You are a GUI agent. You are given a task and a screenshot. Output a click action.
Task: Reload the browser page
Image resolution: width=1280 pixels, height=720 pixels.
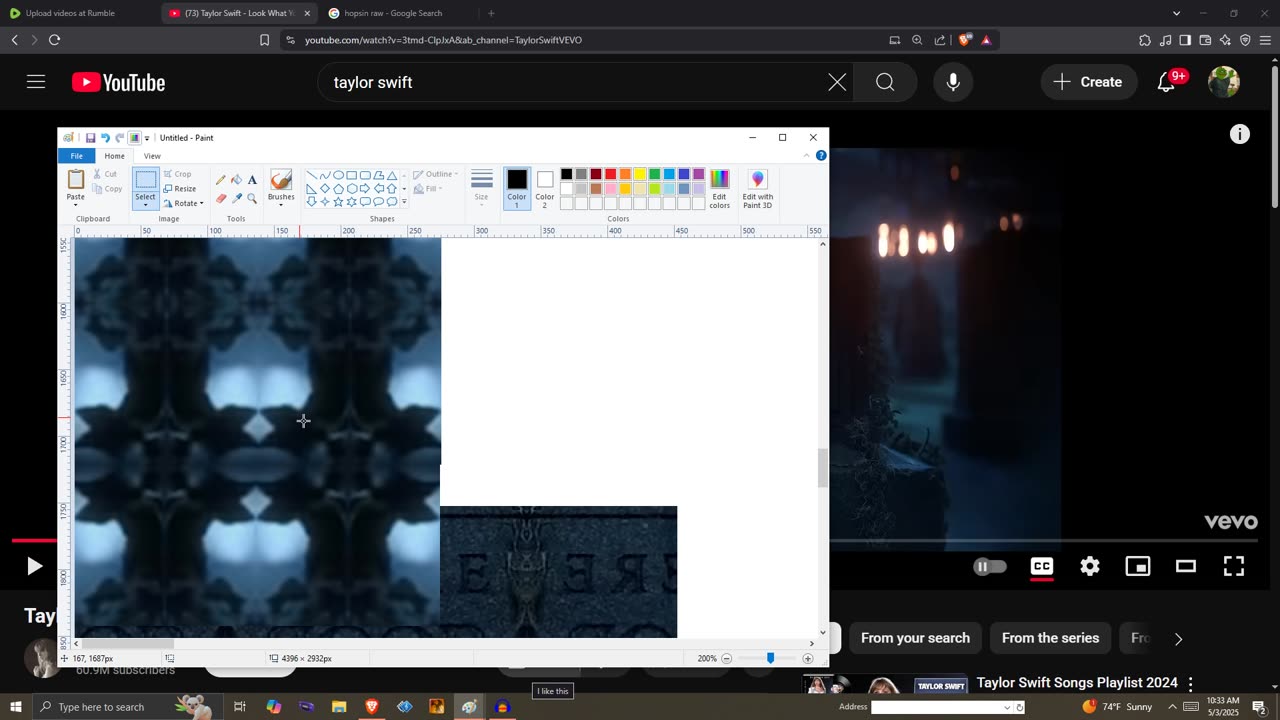click(54, 40)
